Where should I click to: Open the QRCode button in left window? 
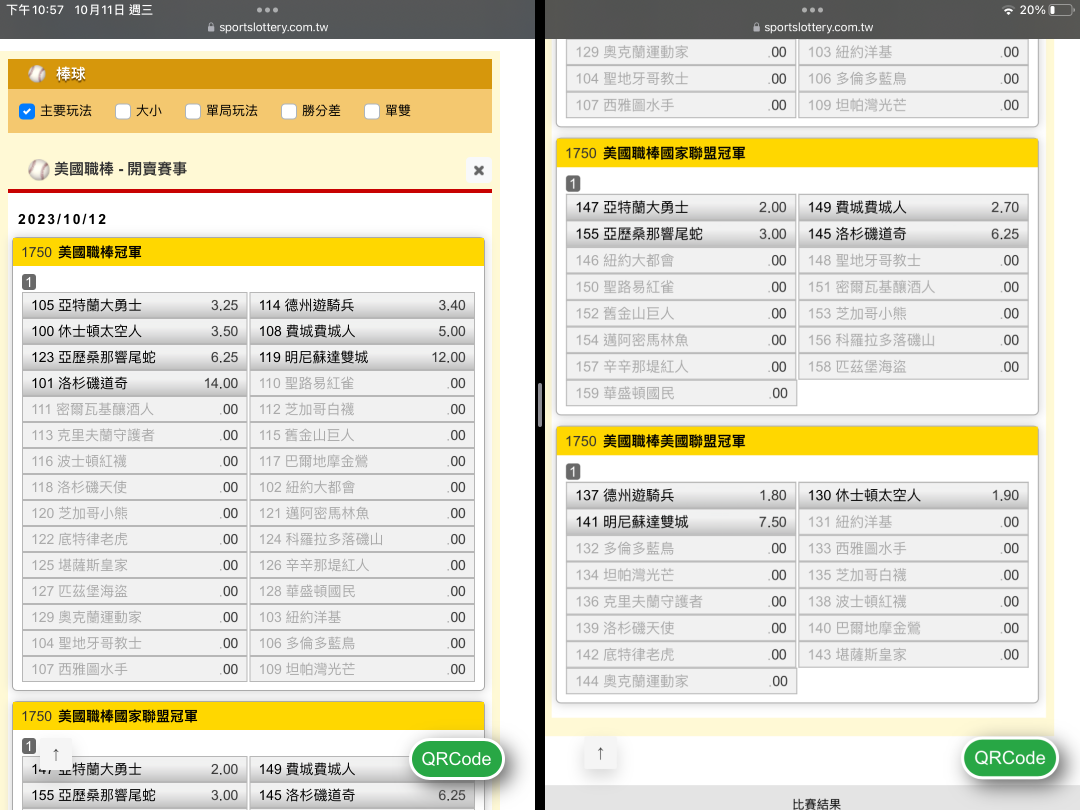pos(457,759)
